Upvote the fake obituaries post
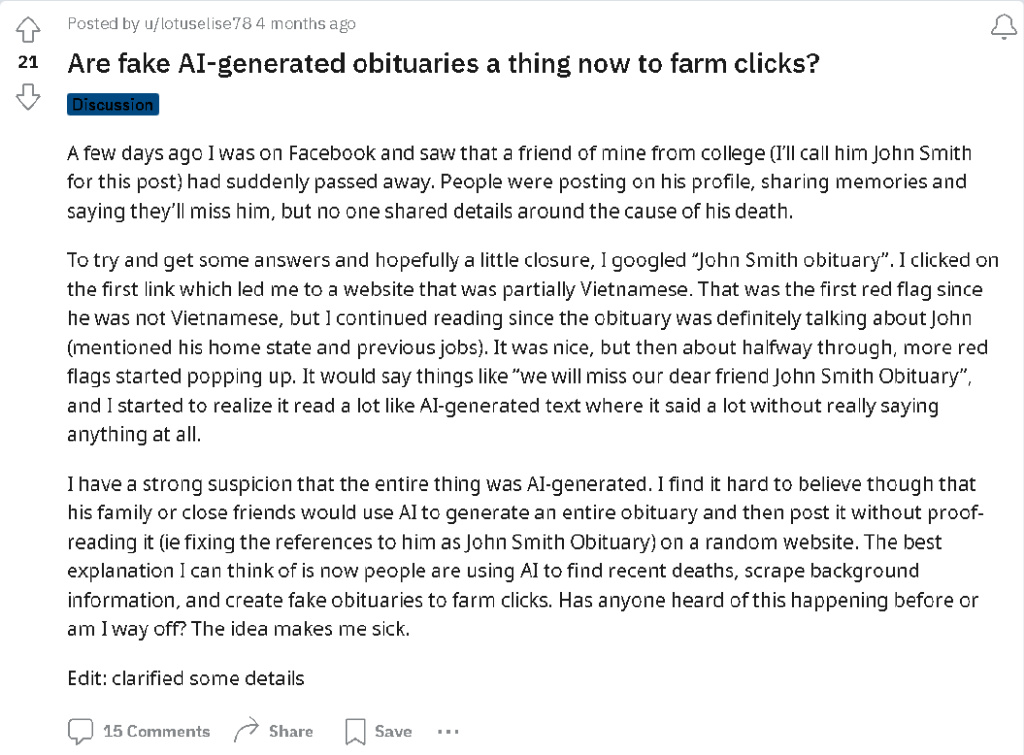Screen dimensions: 1024x755 point(27,29)
